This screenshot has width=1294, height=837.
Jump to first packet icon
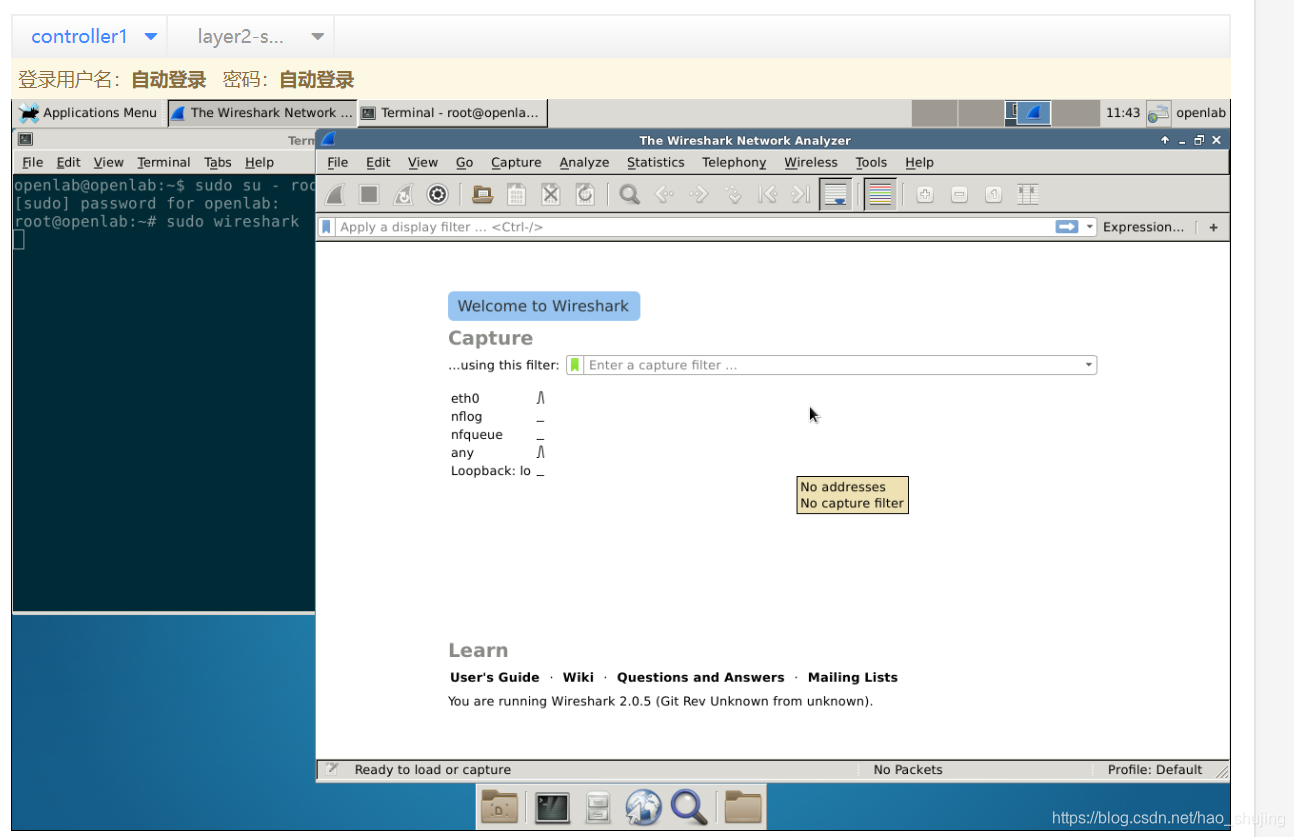pos(767,194)
